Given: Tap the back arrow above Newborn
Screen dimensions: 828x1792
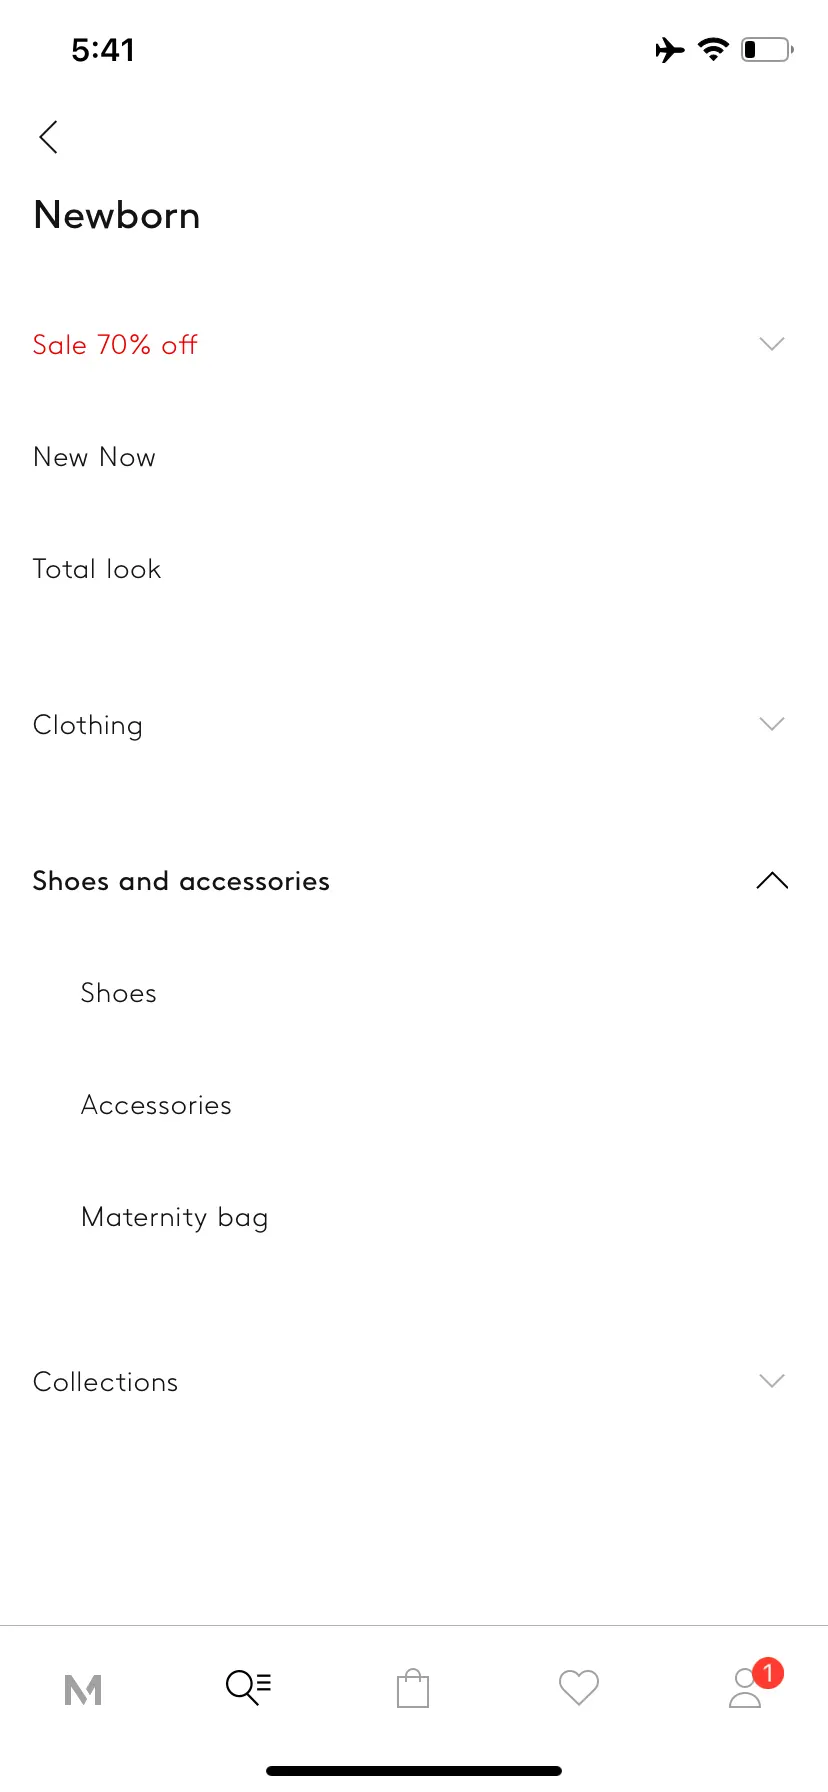Looking at the screenshot, I should pyautogui.click(x=48, y=137).
